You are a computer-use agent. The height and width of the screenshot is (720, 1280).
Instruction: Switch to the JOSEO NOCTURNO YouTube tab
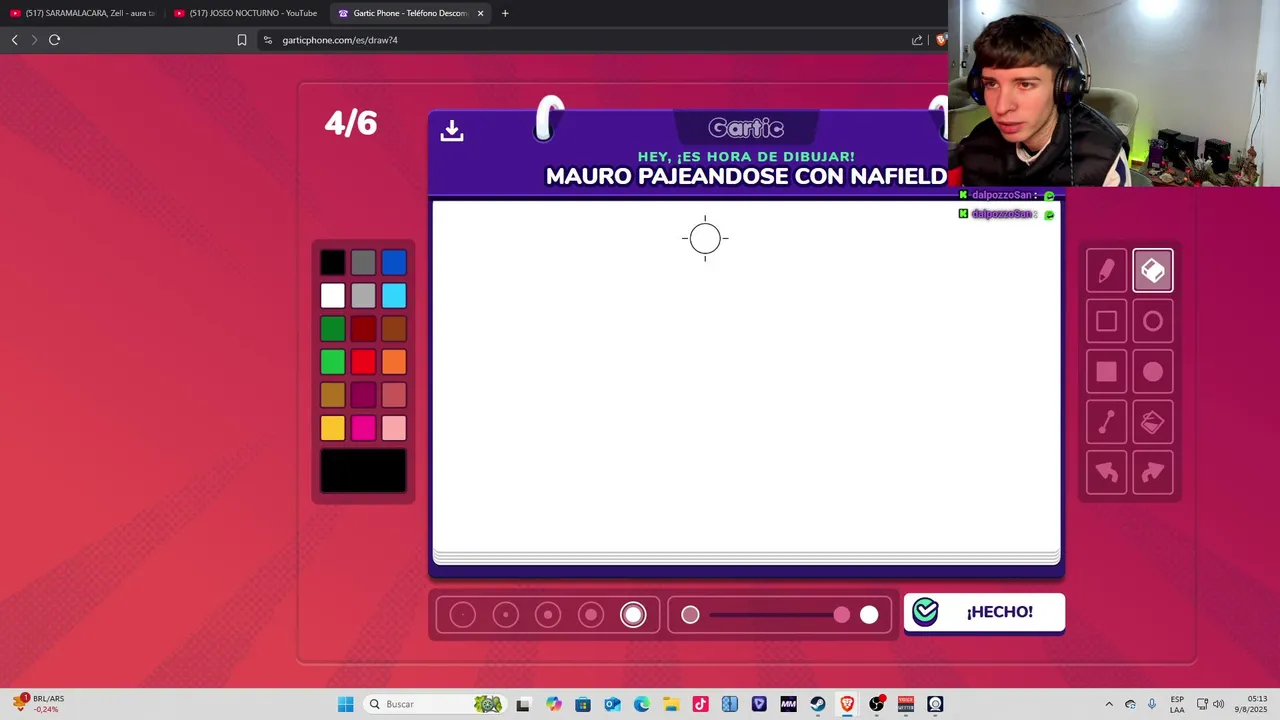[x=247, y=13]
